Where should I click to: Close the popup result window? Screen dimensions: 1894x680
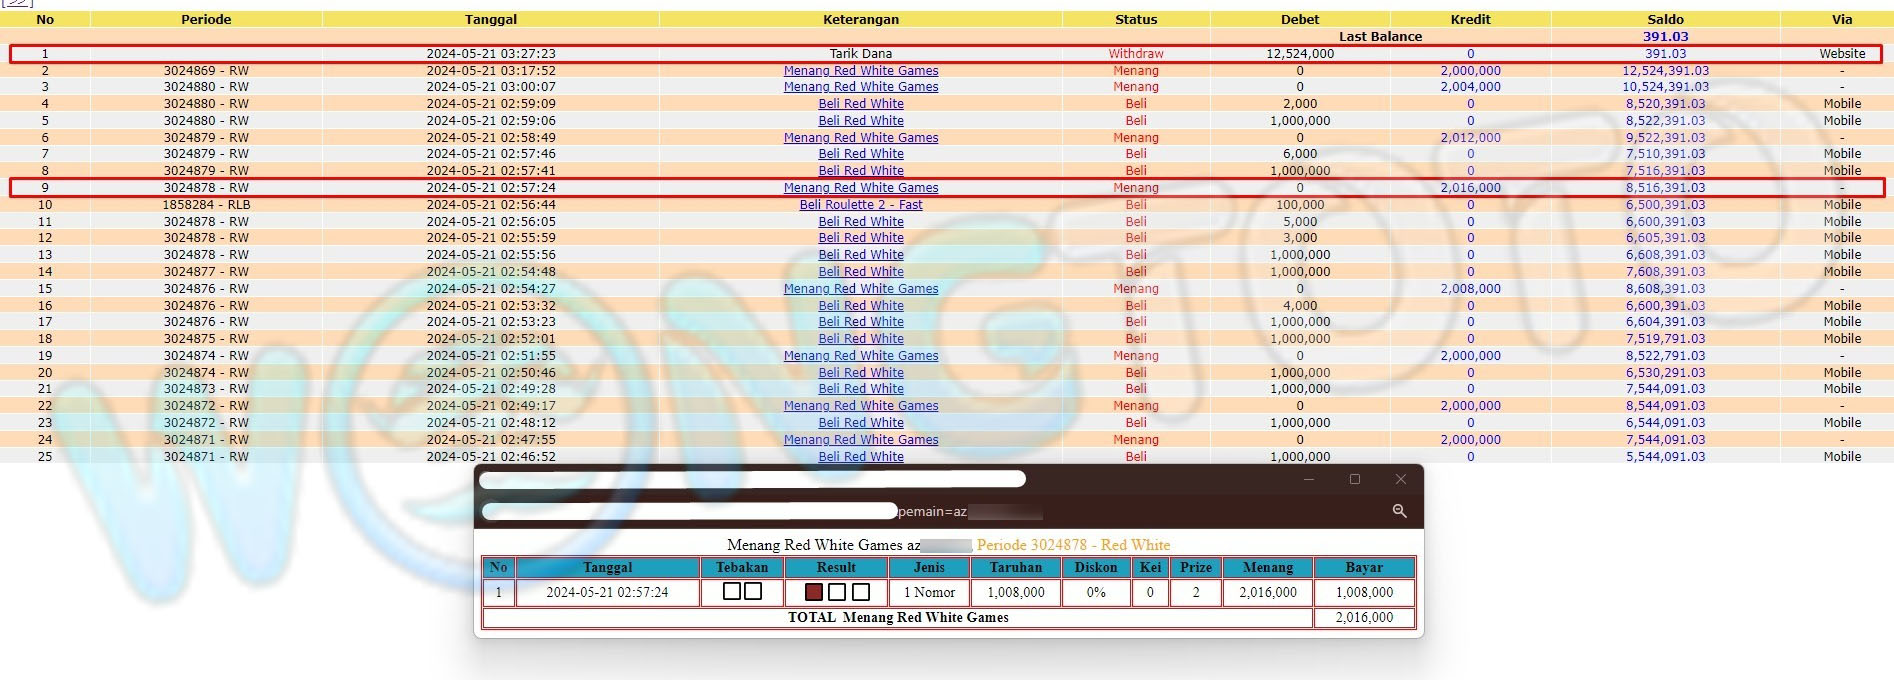point(1400,479)
